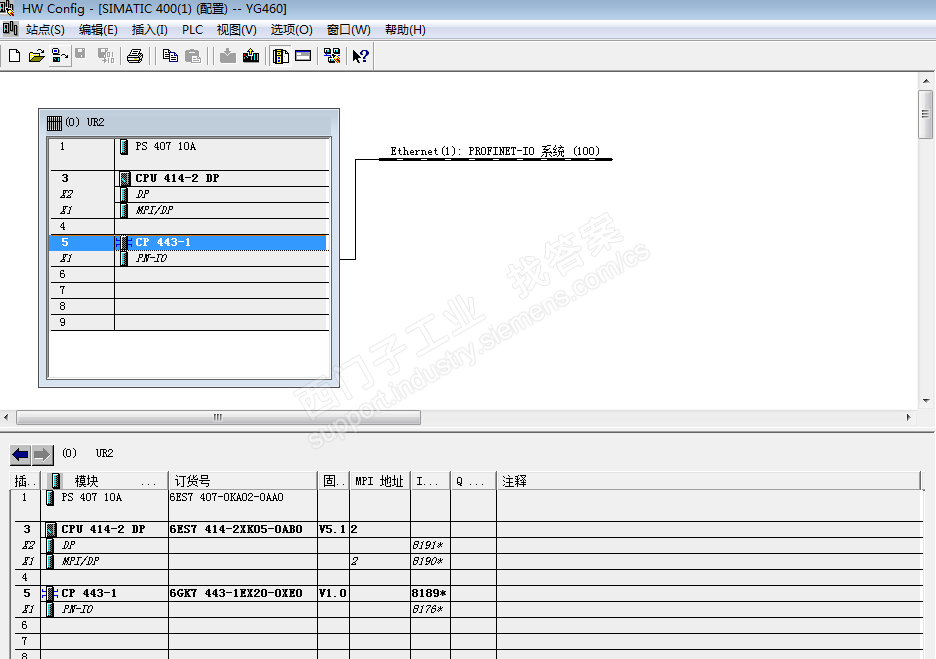
Task: Open the 窗口(W) menu
Action: 349,29
